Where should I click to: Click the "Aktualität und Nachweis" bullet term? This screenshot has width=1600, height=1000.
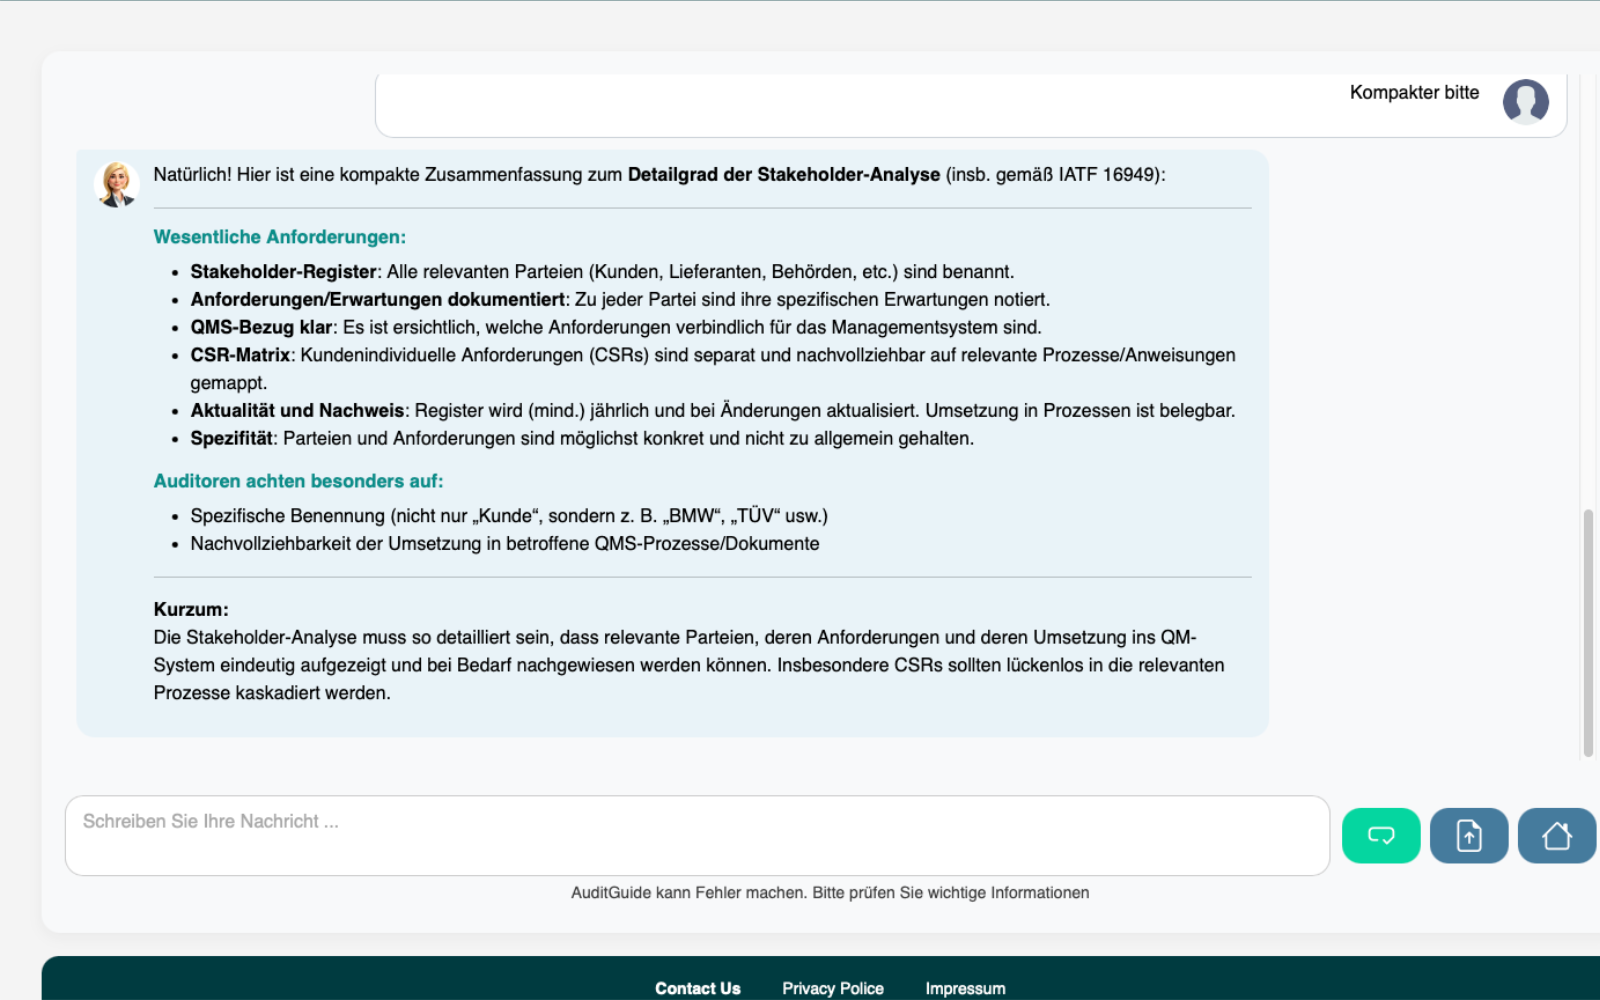pos(297,411)
